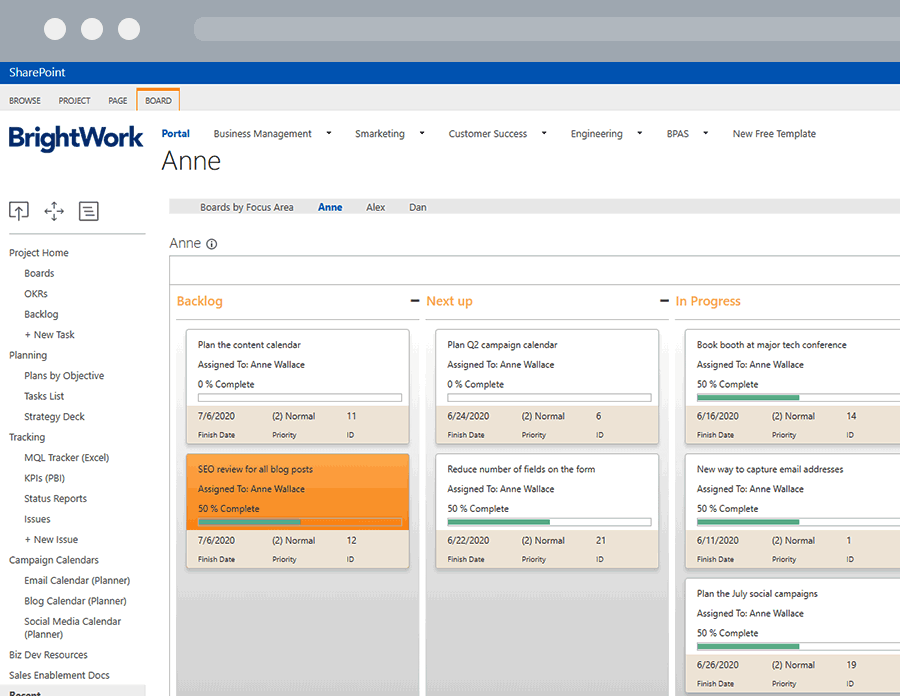
Task: Open OKRs link in sidebar
Action: click(x=36, y=294)
